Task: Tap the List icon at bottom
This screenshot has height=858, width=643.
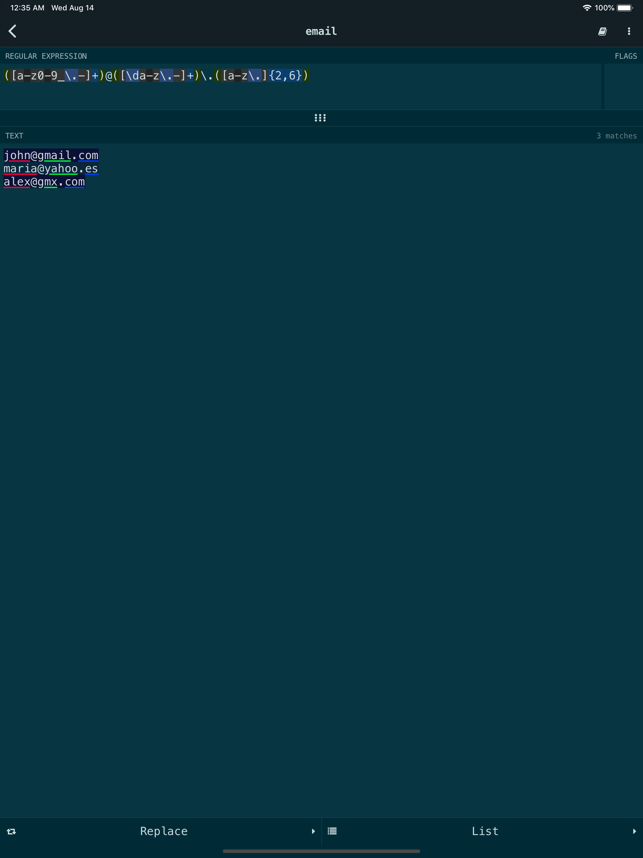Action: click(x=332, y=831)
